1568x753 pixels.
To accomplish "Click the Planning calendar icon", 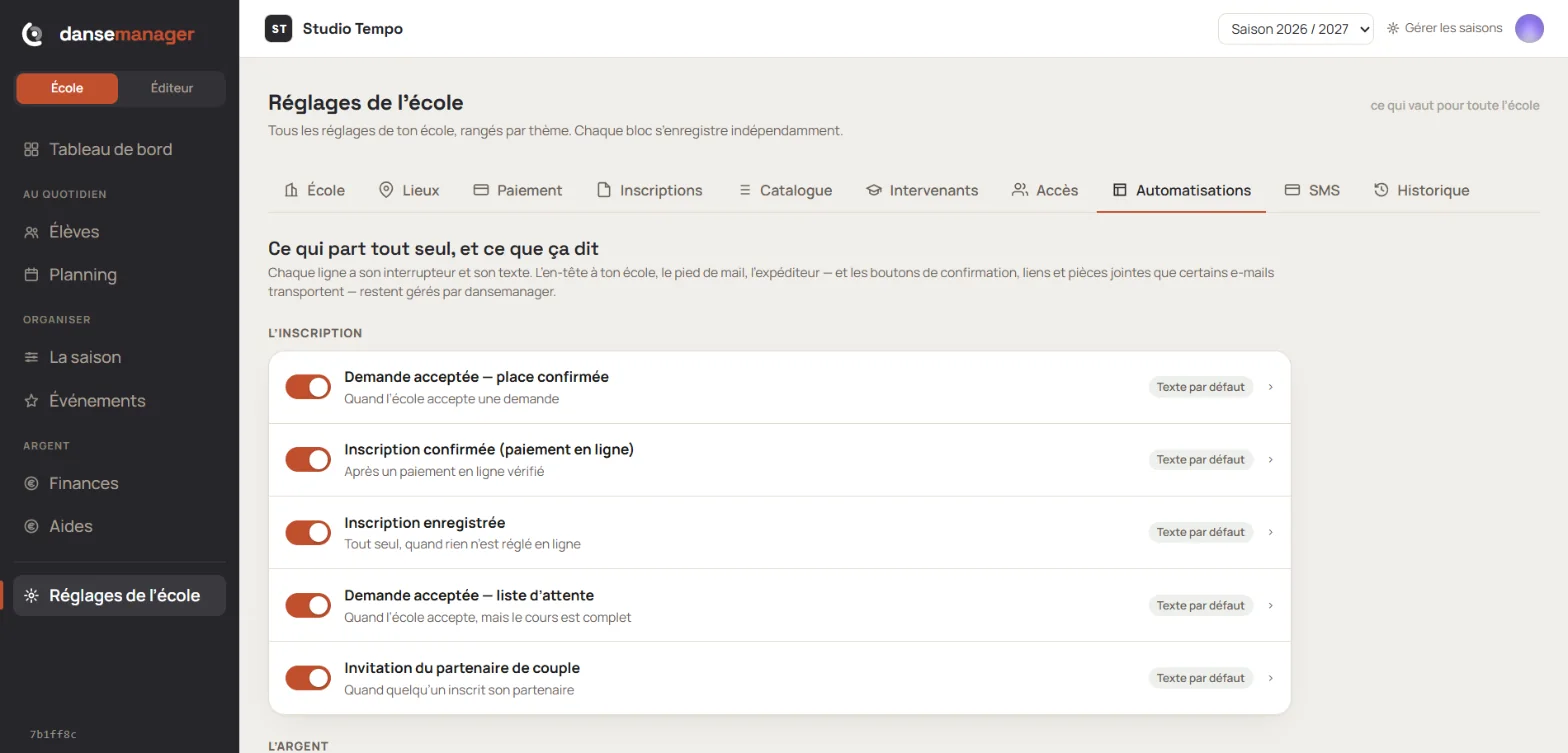I will pyautogui.click(x=31, y=275).
